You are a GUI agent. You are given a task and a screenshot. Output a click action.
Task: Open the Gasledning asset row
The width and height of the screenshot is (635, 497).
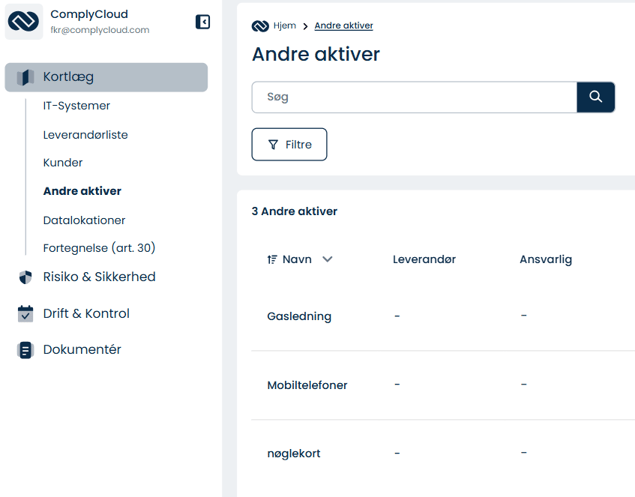coord(299,316)
